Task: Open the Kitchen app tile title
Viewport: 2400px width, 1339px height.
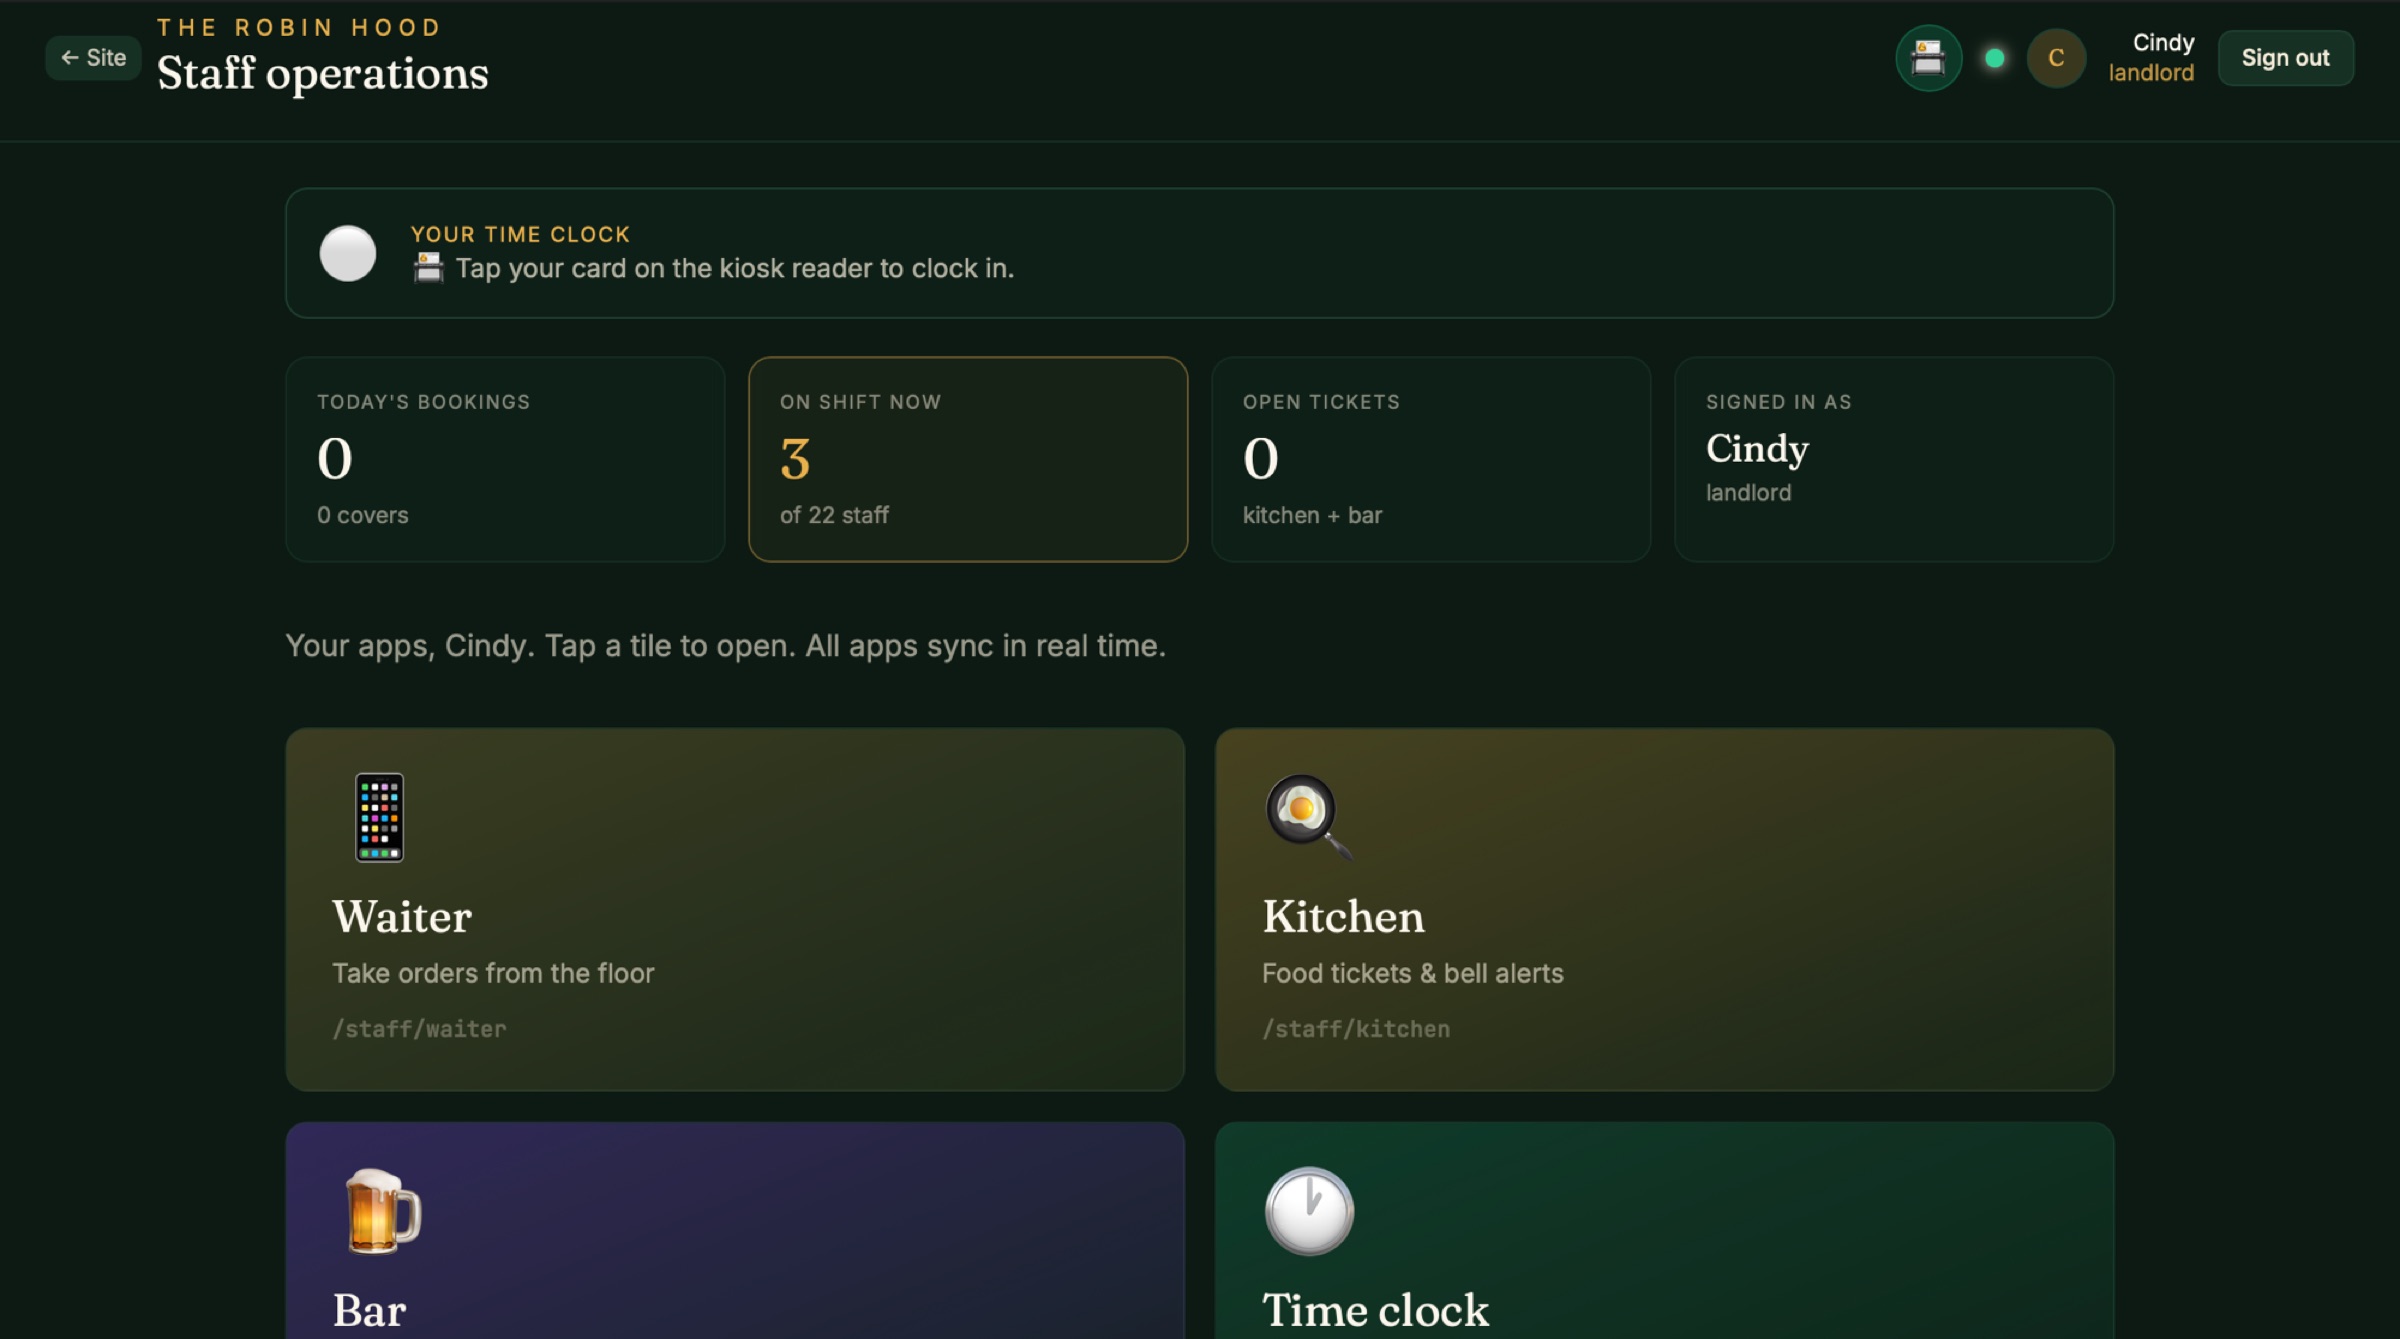Action: (x=1343, y=916)
